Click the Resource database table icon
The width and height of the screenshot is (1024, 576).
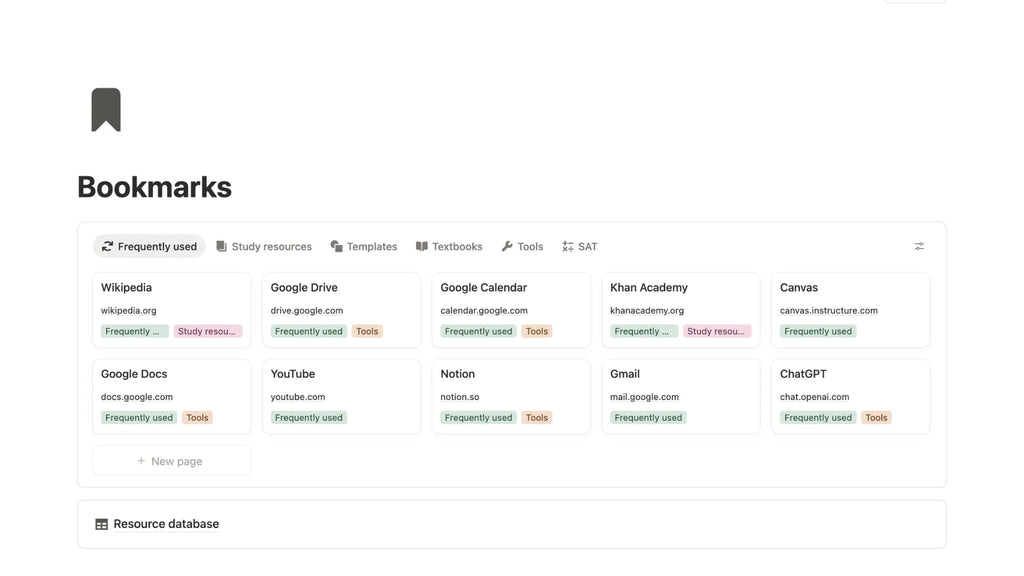[101, 524]
